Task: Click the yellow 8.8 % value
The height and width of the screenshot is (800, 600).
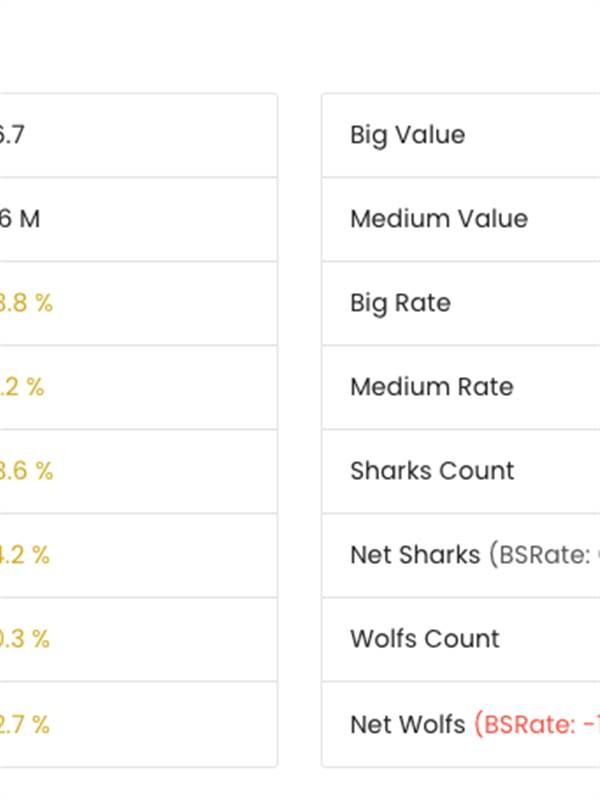Action: (26, 303)
